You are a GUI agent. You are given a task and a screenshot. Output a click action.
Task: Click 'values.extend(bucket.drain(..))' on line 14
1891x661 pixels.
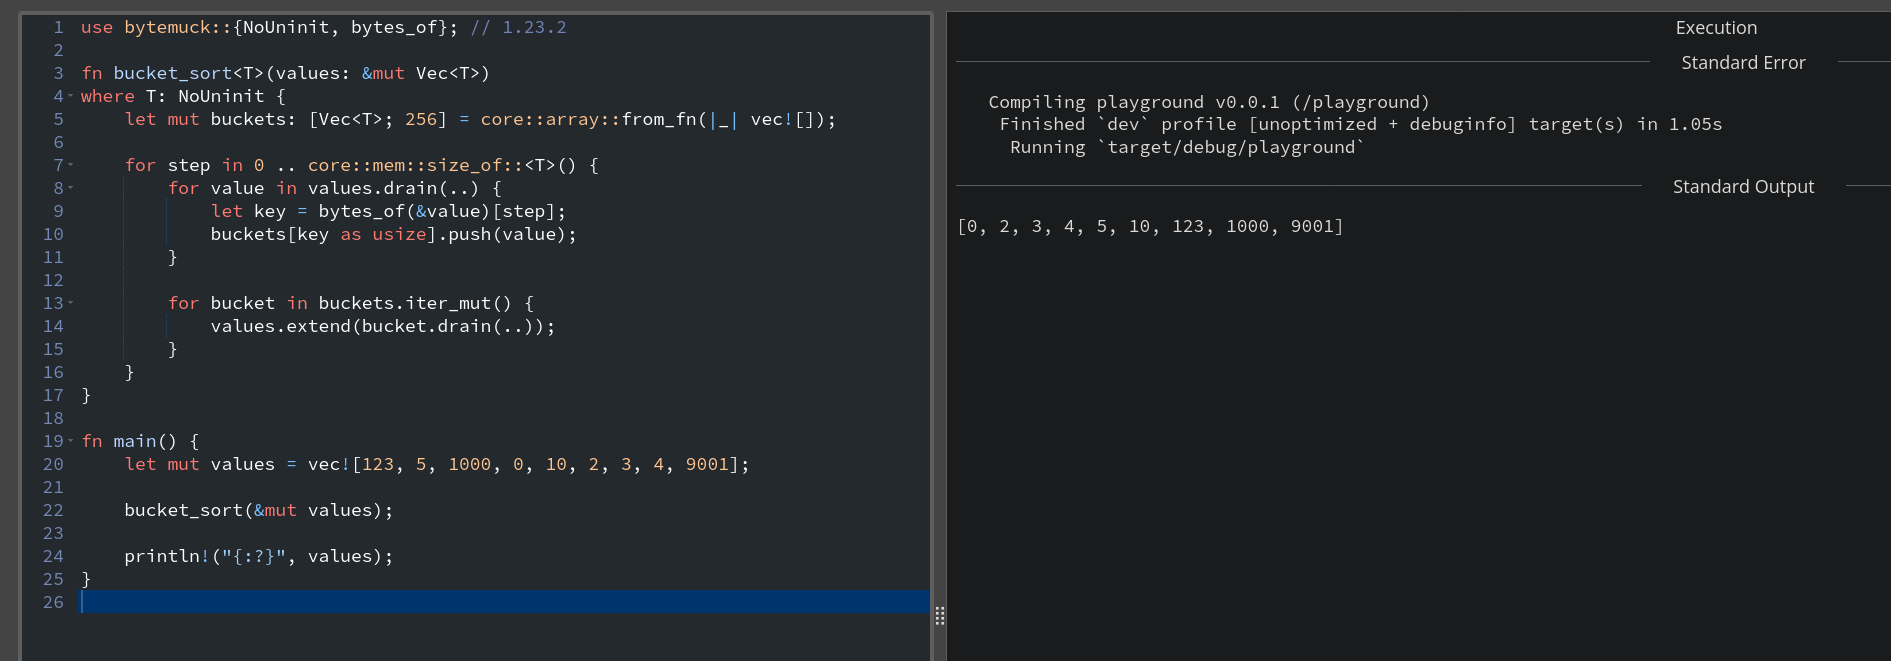tap(377, 326)
